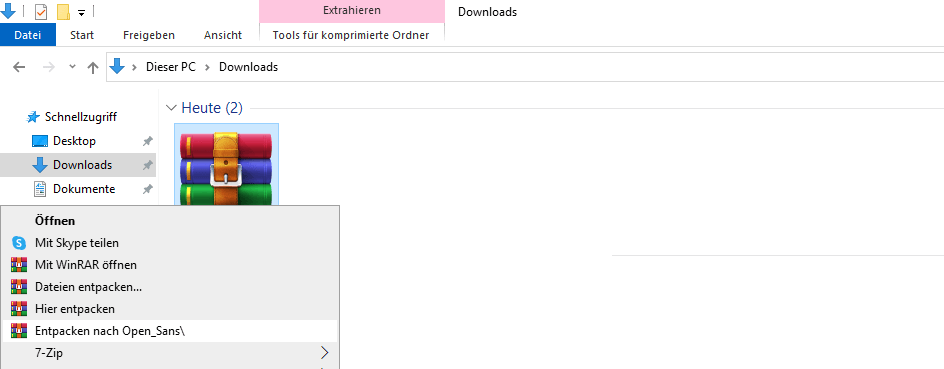Image resolution: width=944 pixels, height=369 pixels.
Task: Click the pin icon next to Dokumente
Action: click(x=147, y=190)
